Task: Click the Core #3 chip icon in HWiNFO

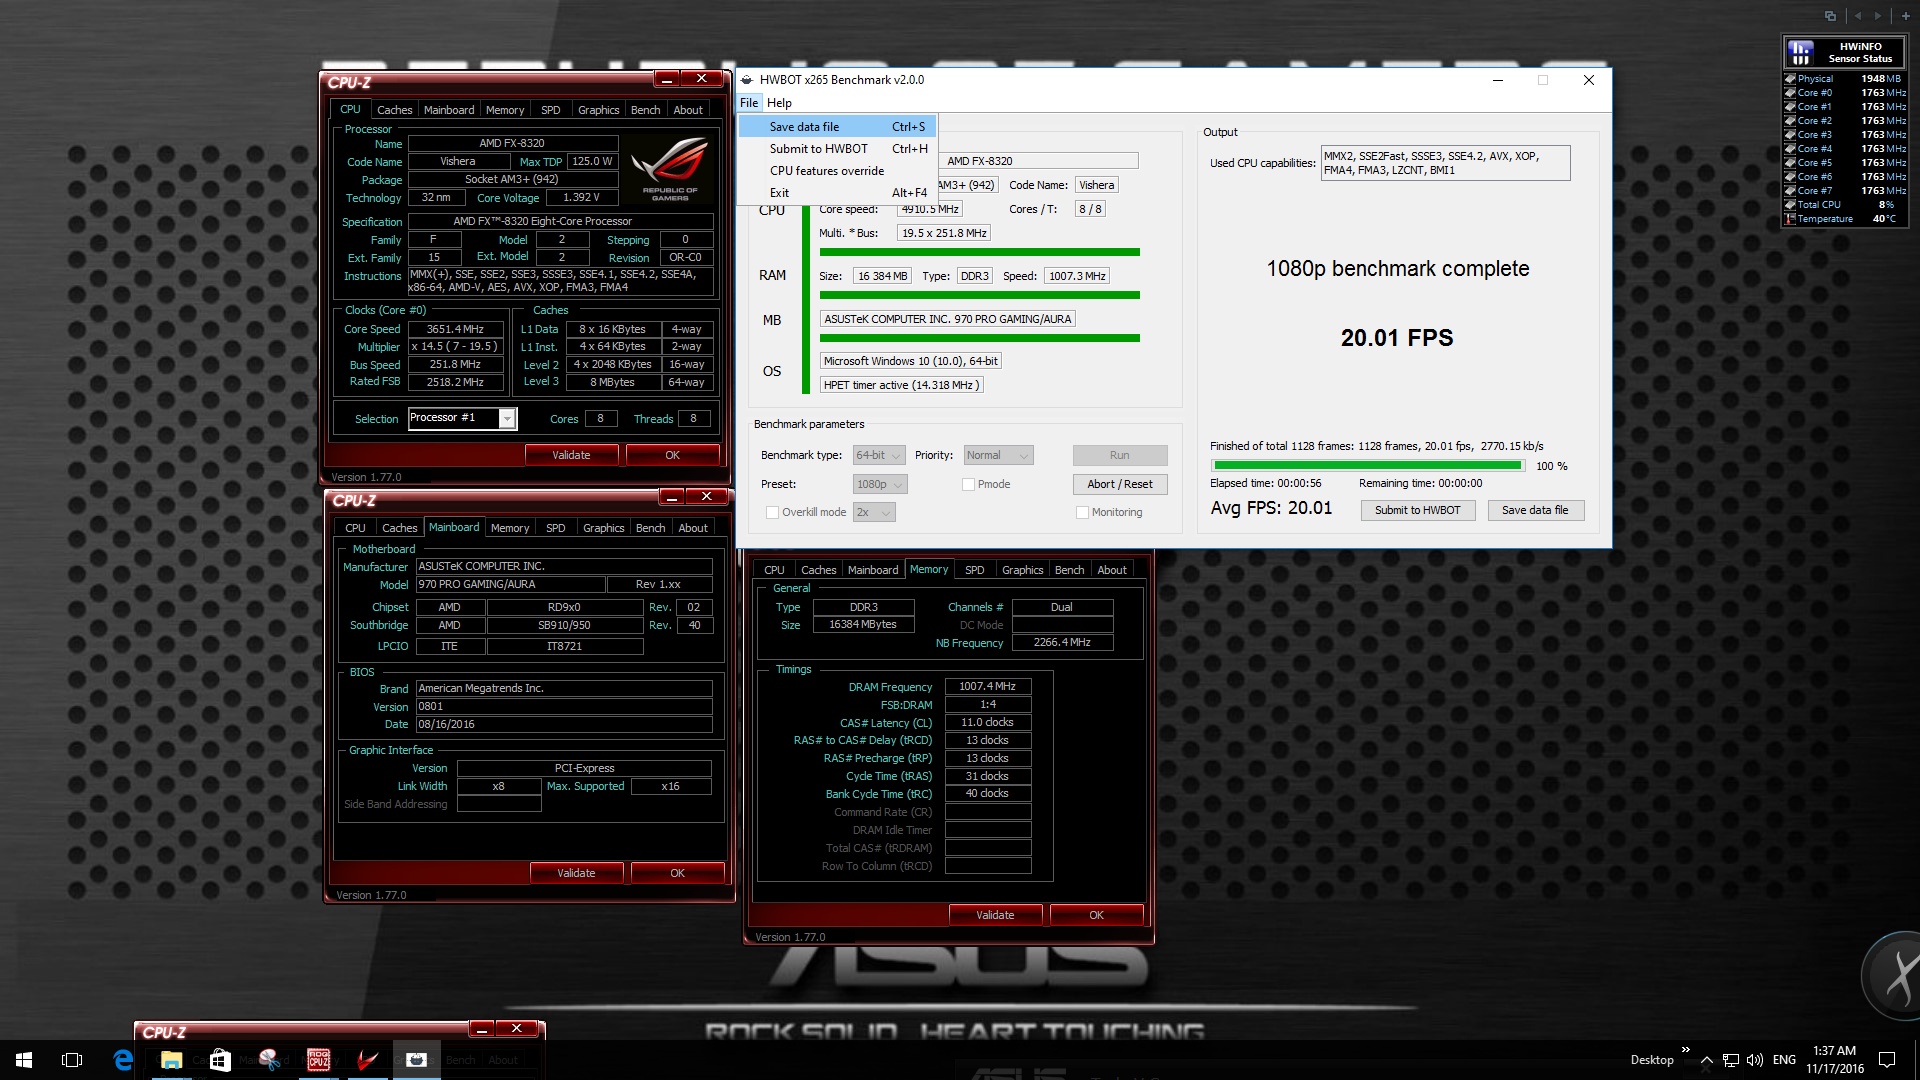Action: 1790,135
